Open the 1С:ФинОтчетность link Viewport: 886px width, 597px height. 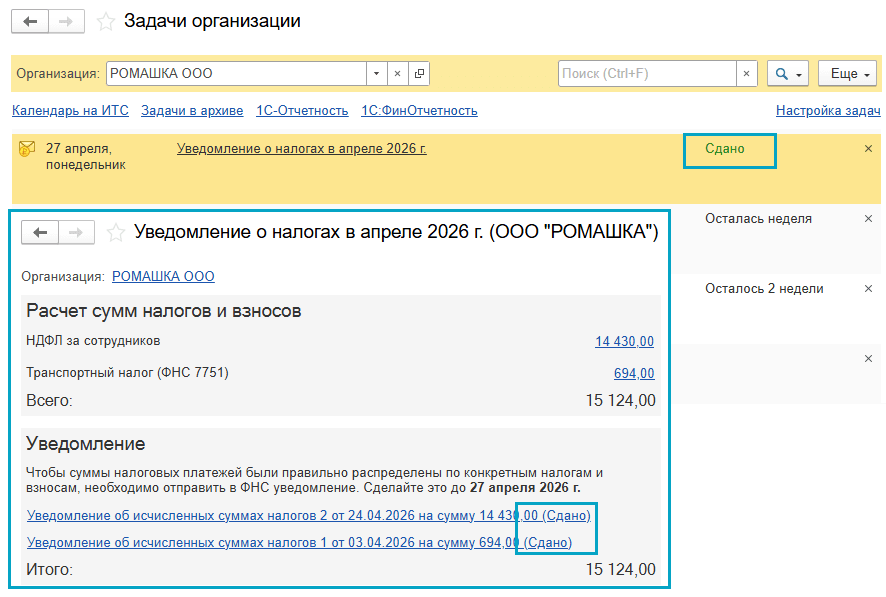[419, 111]
